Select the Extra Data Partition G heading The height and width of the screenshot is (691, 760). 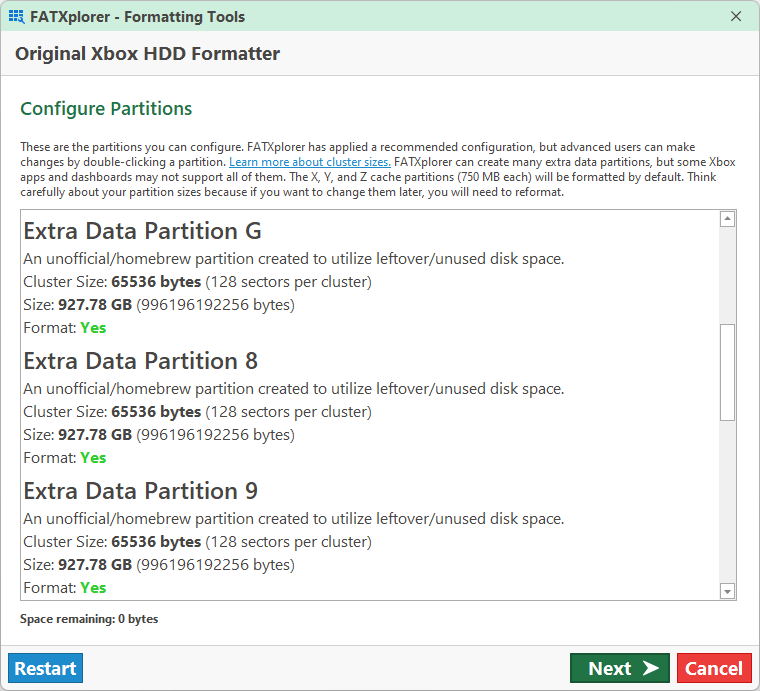[142, 231]
